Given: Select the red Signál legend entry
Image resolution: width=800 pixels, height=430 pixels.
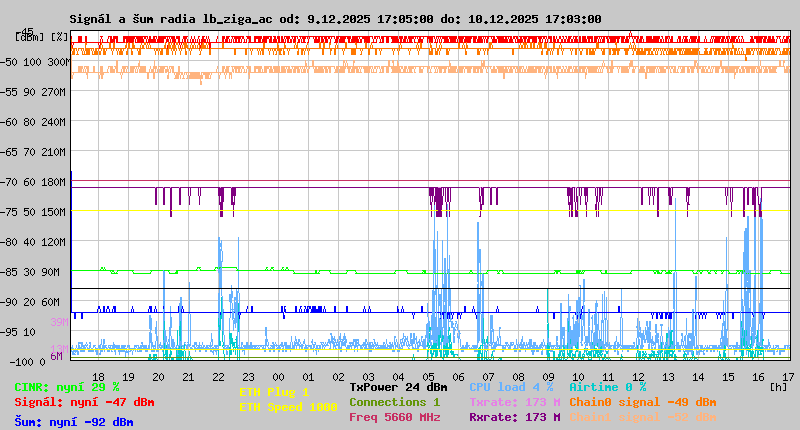Looking at the screenshot, I should click(x=84, y=402).
